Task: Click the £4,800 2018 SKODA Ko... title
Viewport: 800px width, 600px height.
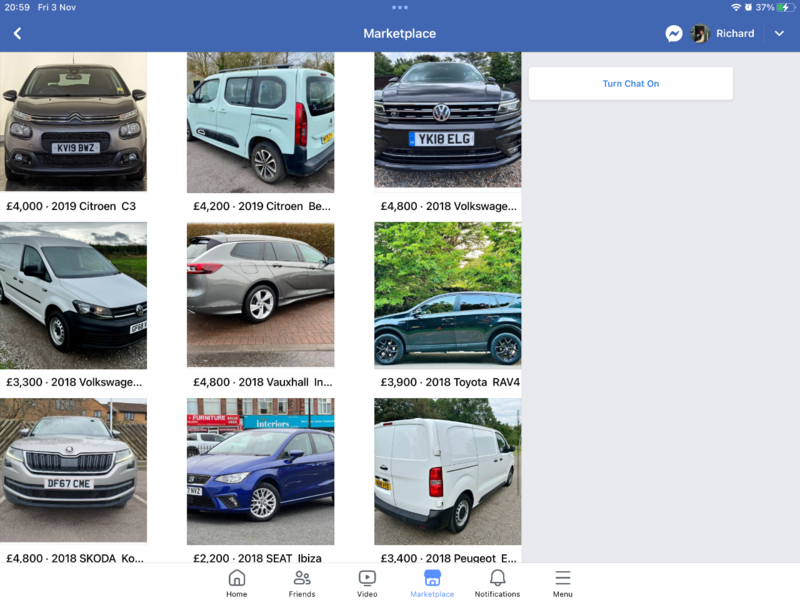Action: click(74, 558)
